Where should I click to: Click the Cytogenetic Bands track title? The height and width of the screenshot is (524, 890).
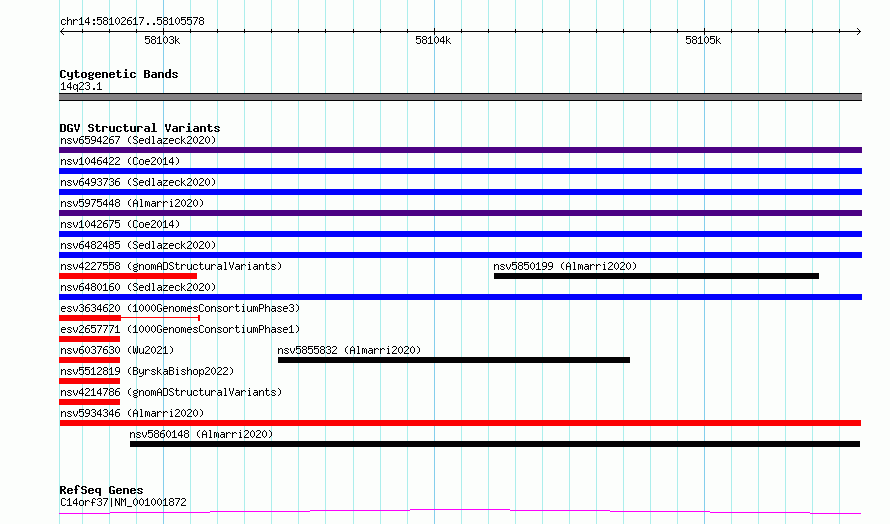pos(119,74)
